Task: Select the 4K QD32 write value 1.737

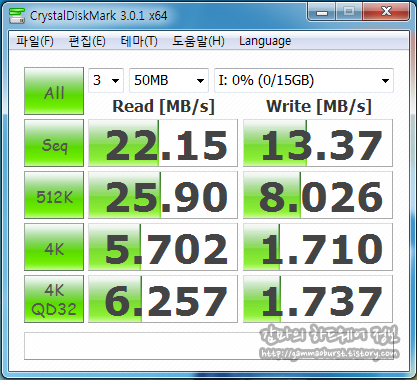Action: [318, 299]
